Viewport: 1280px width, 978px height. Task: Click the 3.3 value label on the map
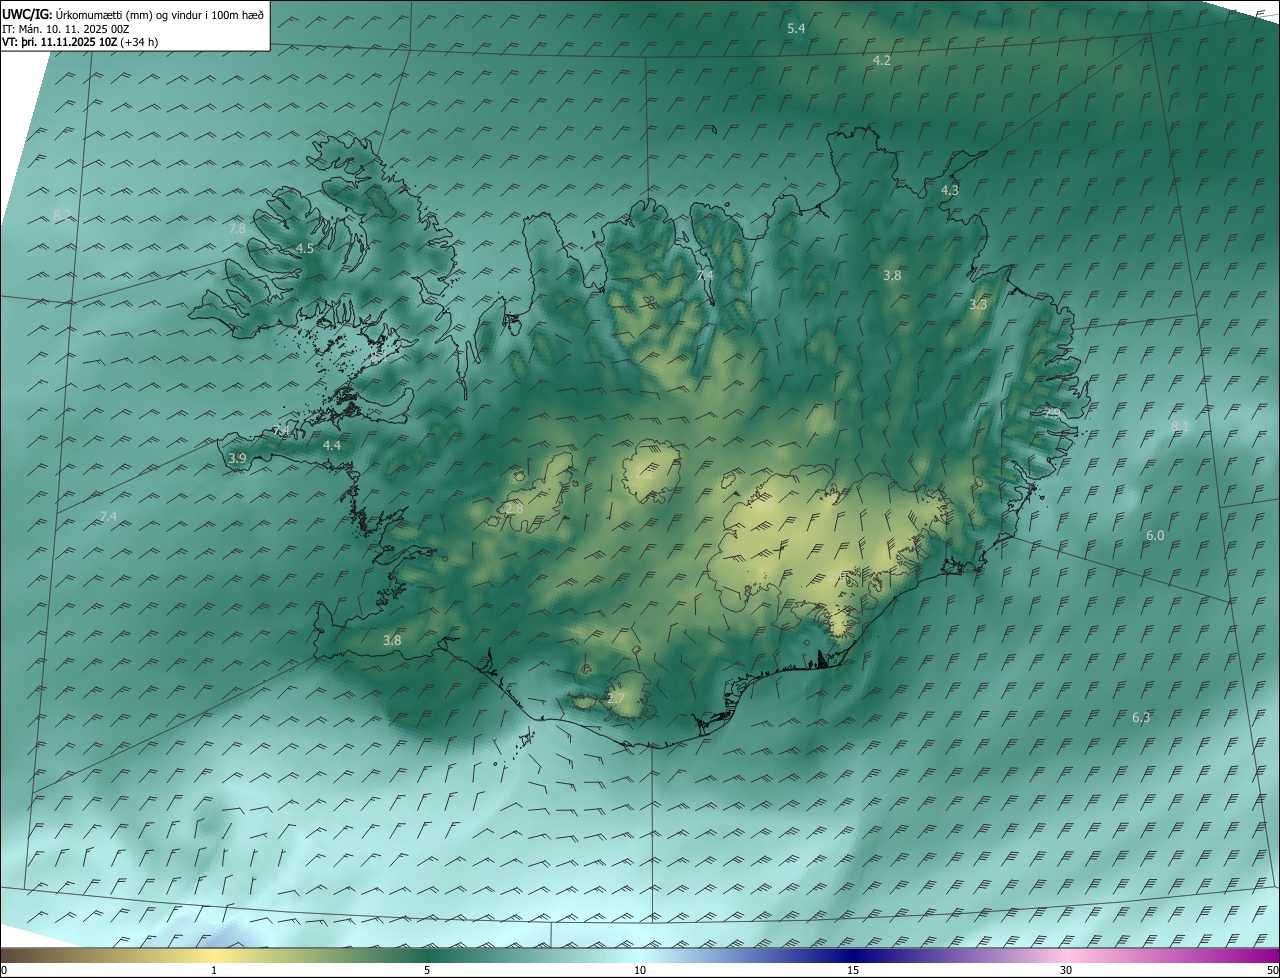[978, 305]
